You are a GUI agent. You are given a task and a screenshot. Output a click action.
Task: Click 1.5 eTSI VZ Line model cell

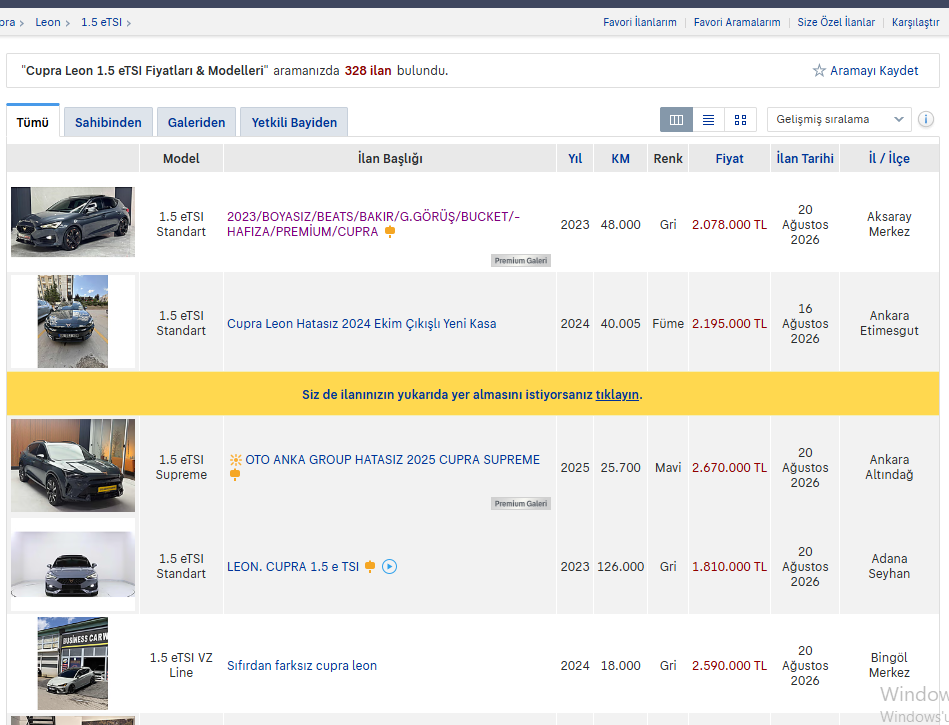click(181, 665)
